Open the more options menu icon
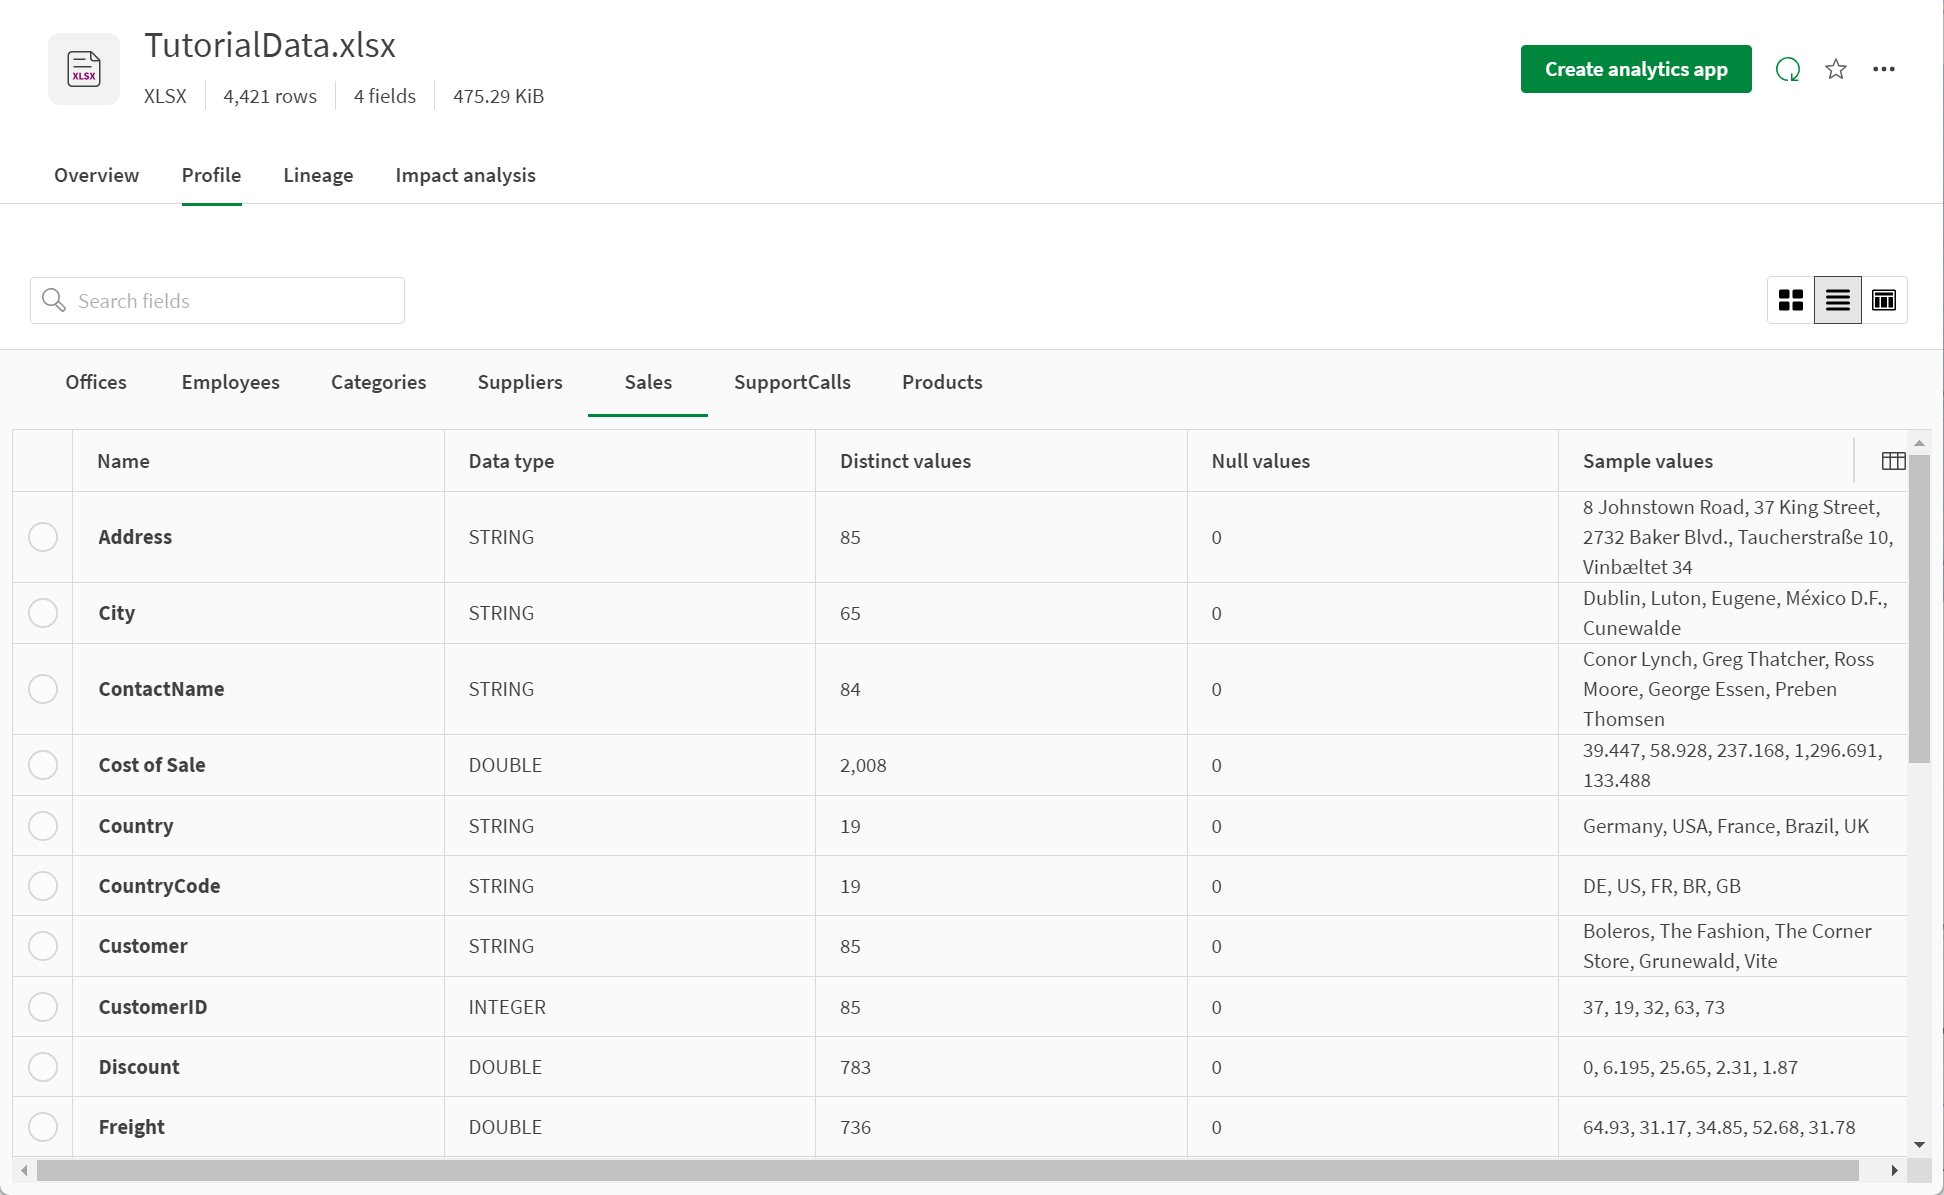This screenshot has width=1944, height=1195. pyautogui.click(x=1884, y=68)
